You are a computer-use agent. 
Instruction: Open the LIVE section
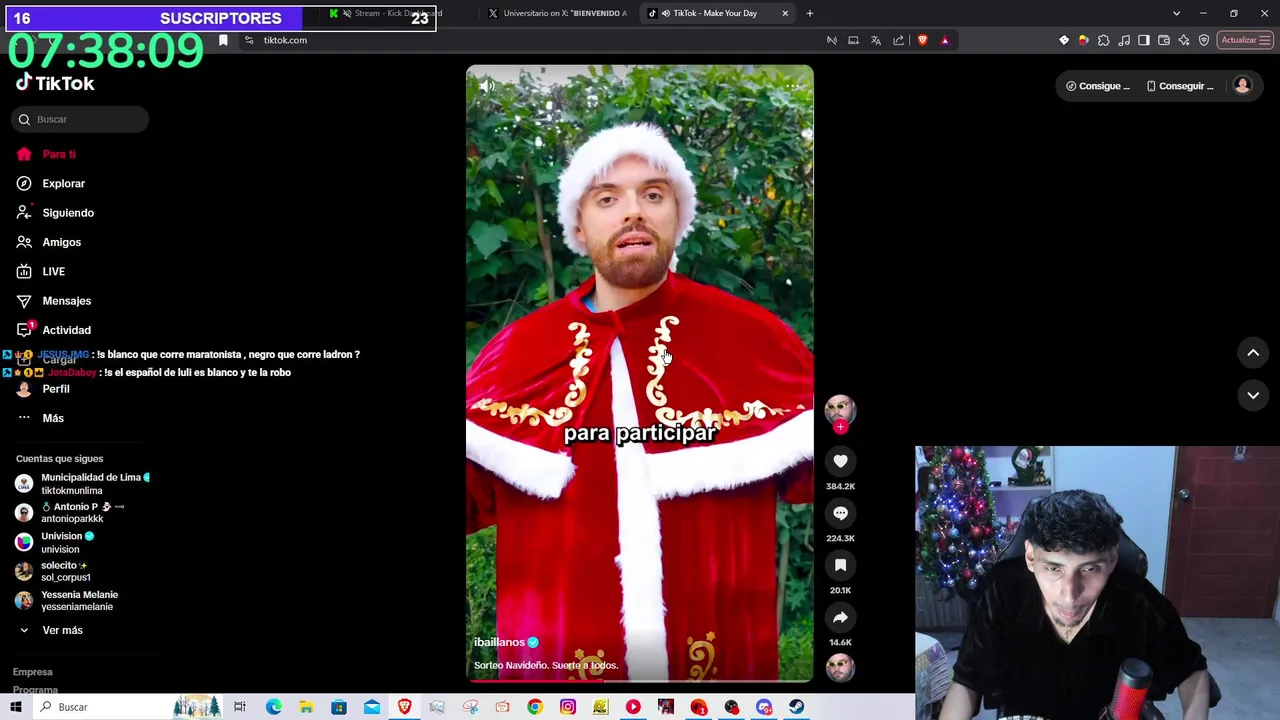(x=41, y=272)
